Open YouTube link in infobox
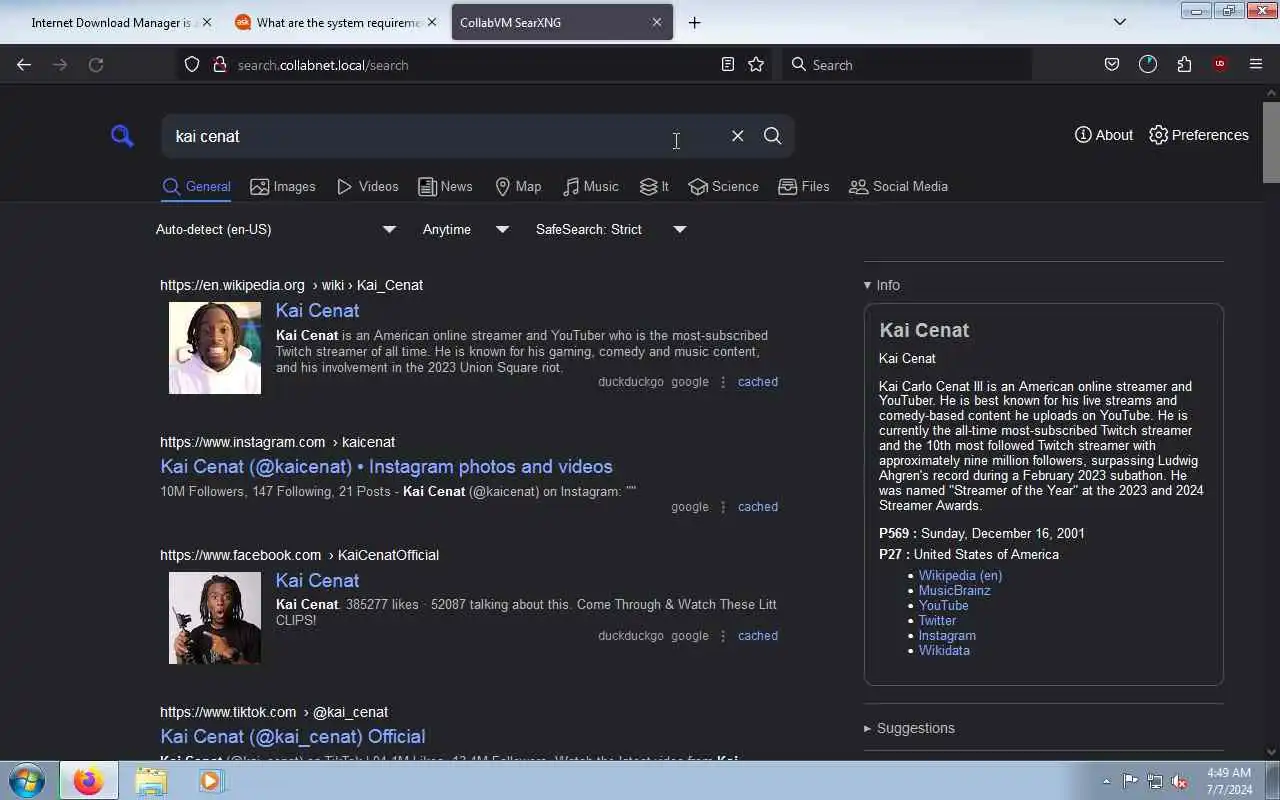 click(x=943, y=606)
